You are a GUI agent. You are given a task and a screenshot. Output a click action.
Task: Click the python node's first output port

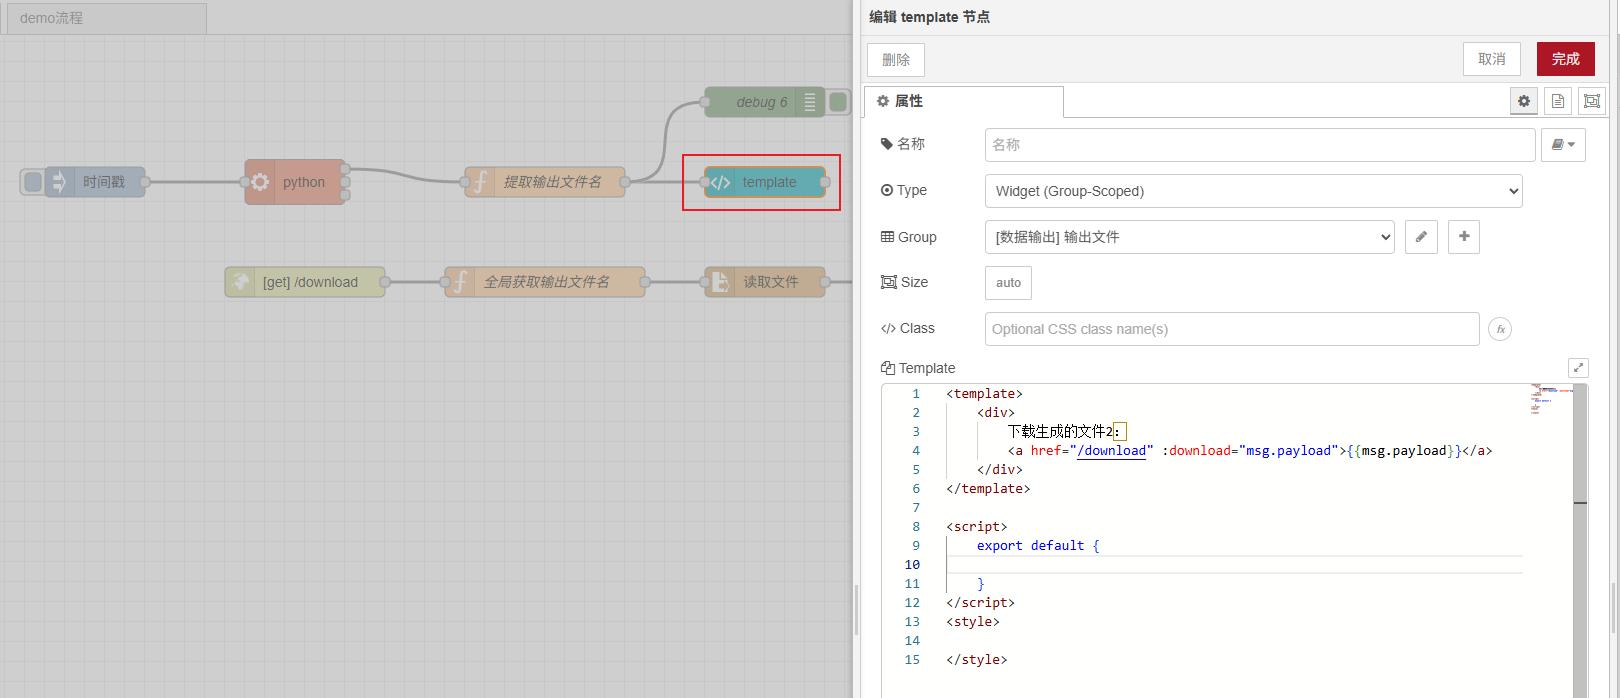tap(345, 169)
